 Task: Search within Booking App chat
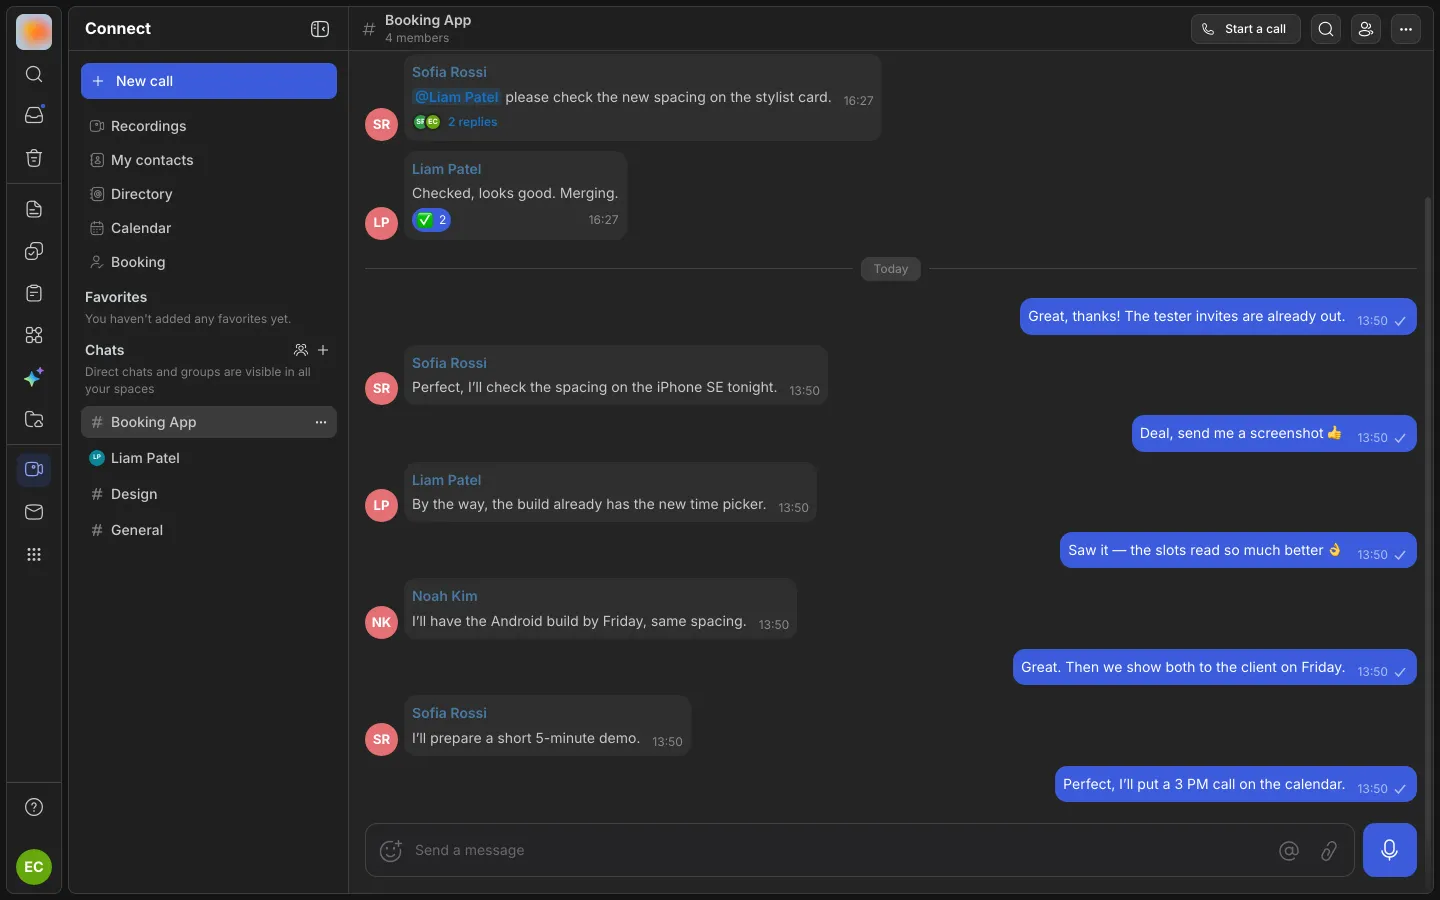tap(1326, 29)
